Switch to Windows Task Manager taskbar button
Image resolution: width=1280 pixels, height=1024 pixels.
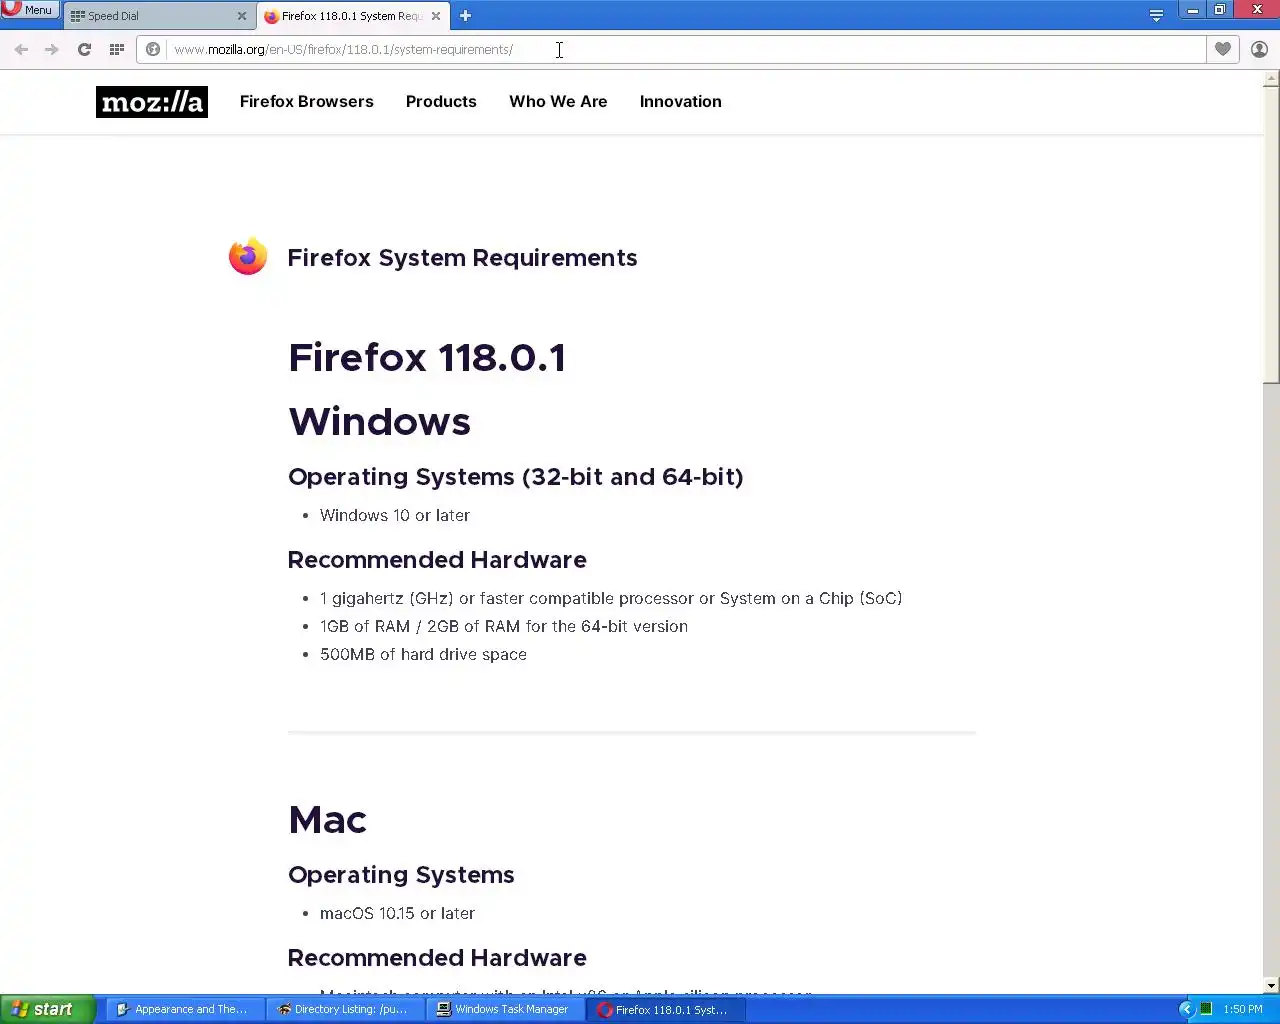505,1009
